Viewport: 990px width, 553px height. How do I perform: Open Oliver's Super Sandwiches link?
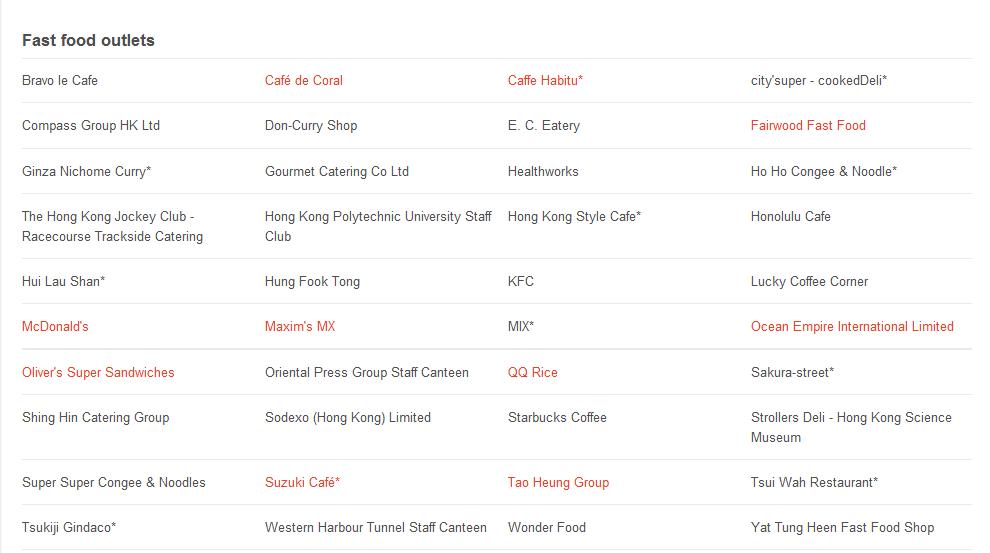[98, 372]
